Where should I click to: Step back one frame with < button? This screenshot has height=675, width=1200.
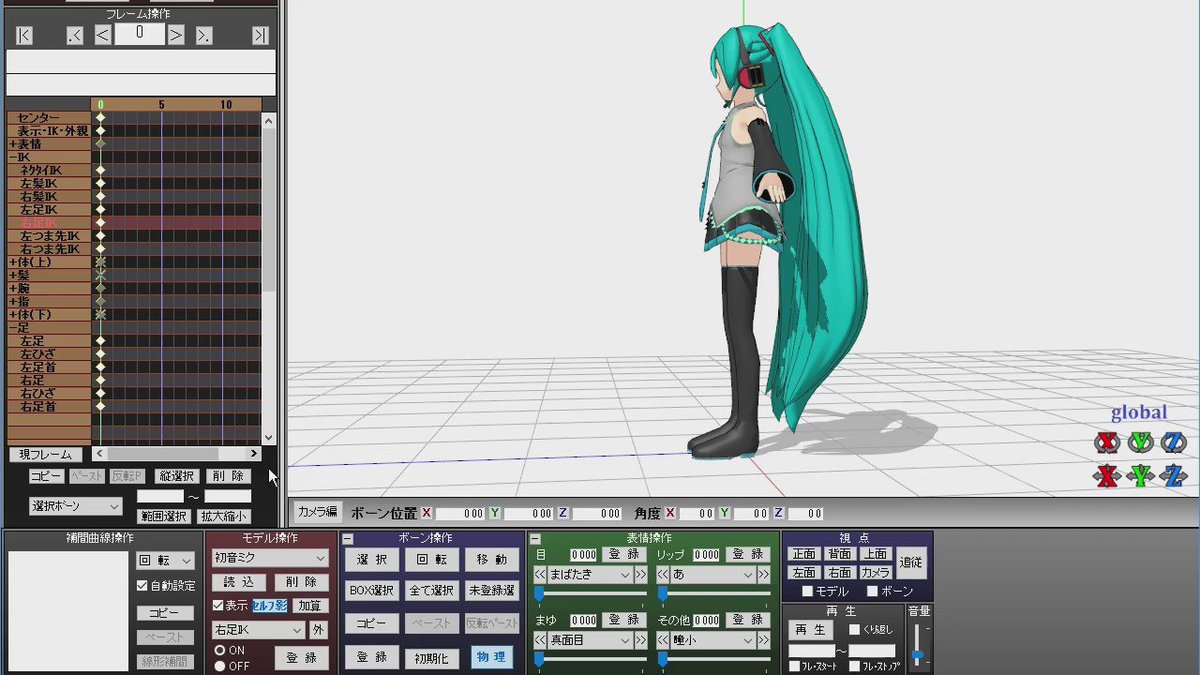[102, 35]
